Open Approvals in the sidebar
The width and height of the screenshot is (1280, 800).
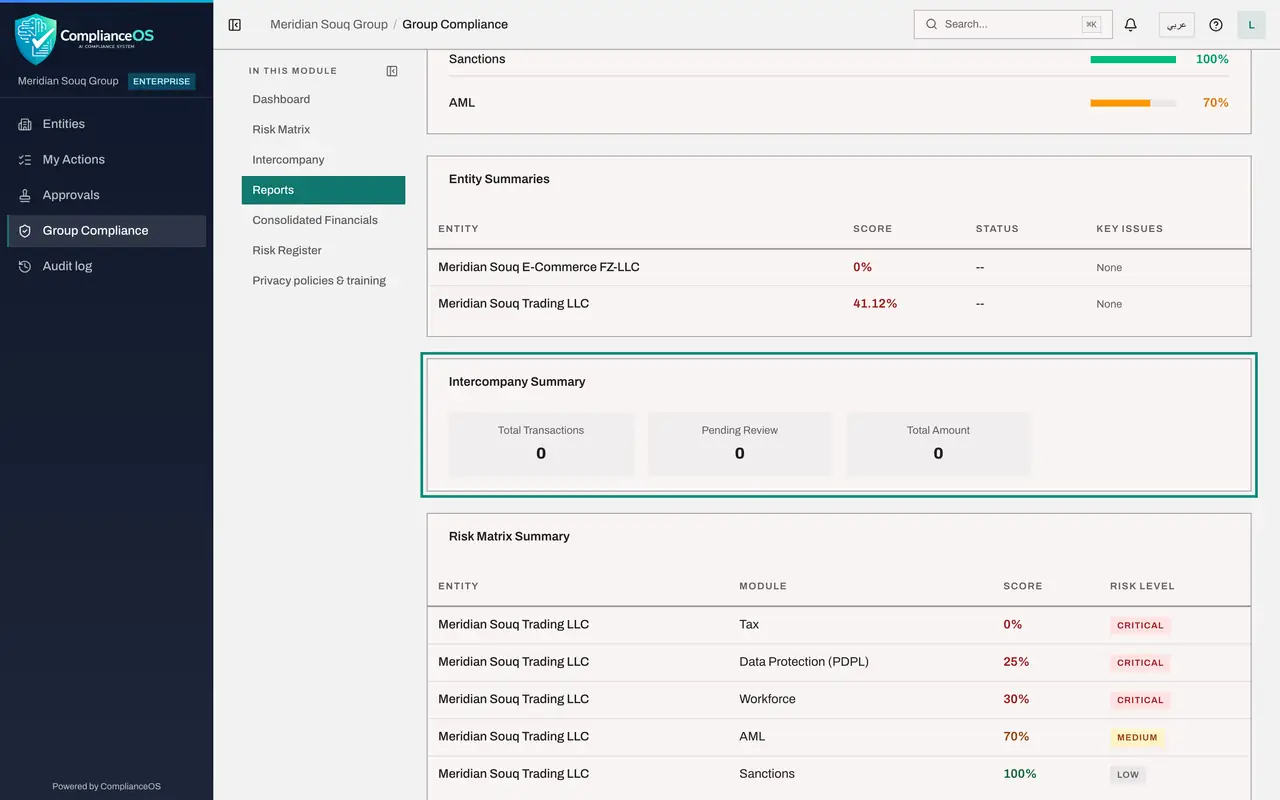point(106,195)
